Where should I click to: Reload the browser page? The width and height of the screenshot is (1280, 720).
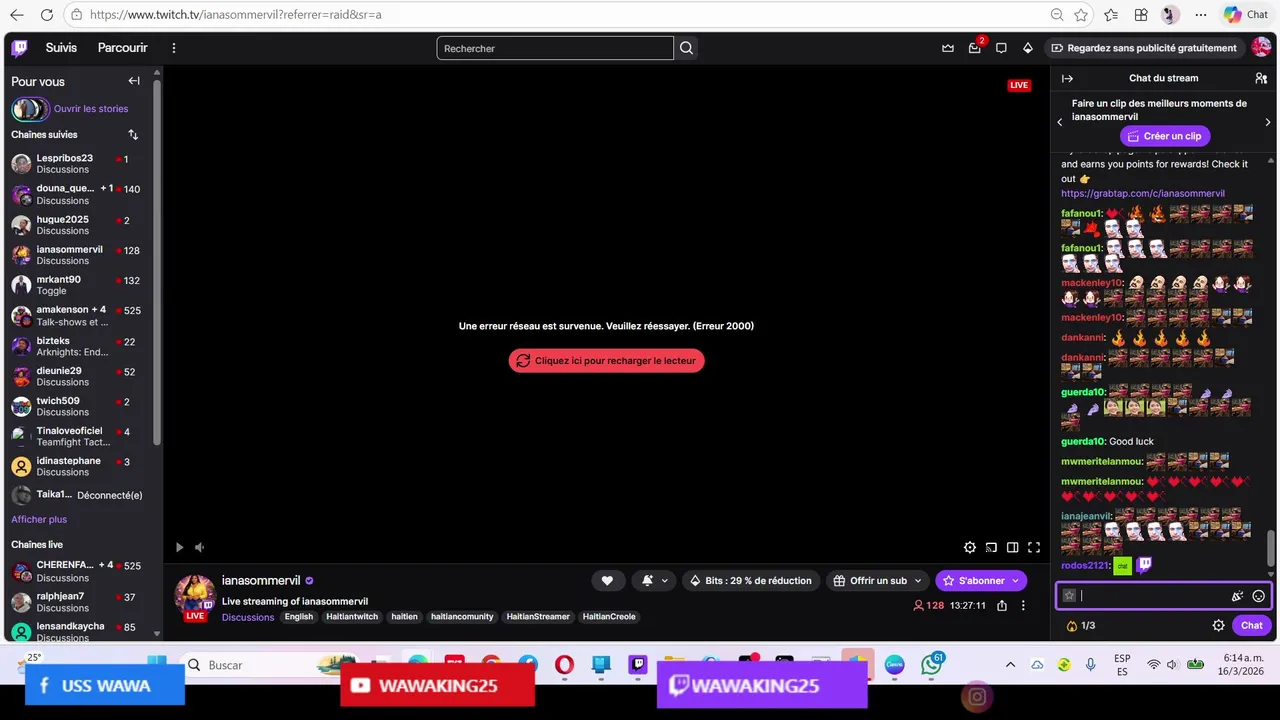pyautogui.click(x=46, y=15)
